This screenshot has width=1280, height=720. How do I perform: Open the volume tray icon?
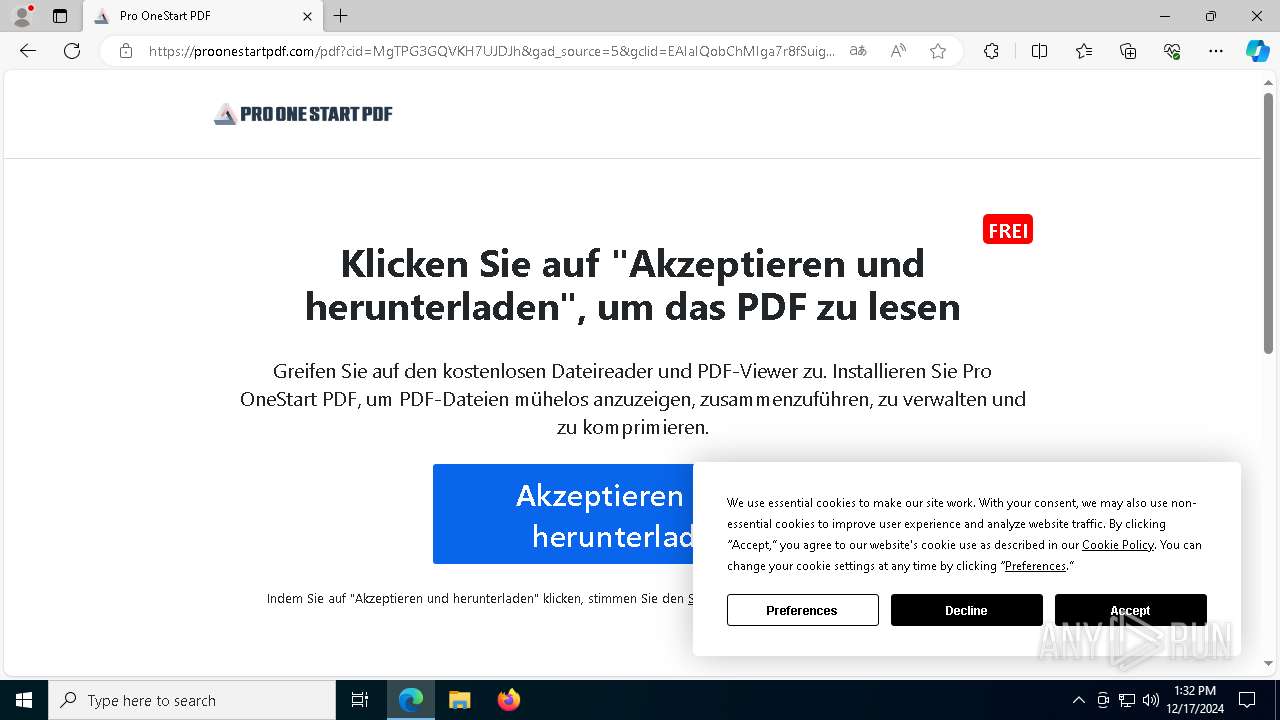(1151, 700)
